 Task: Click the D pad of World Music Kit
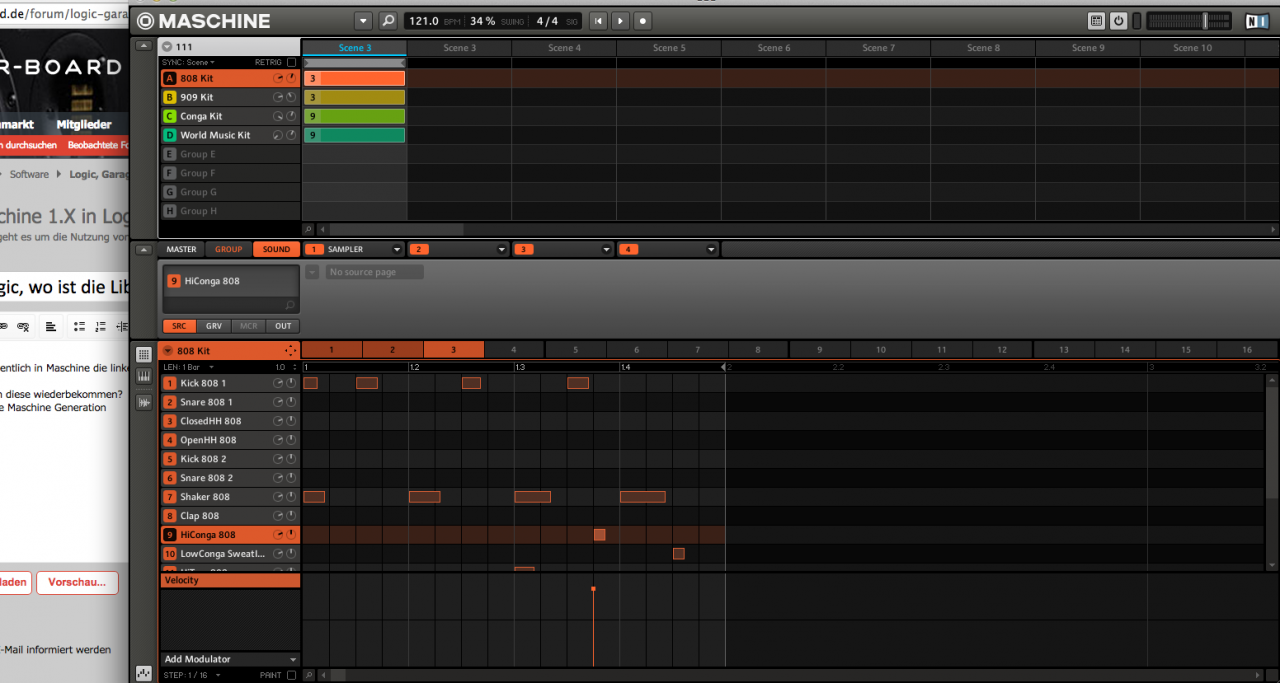[170, 135]
